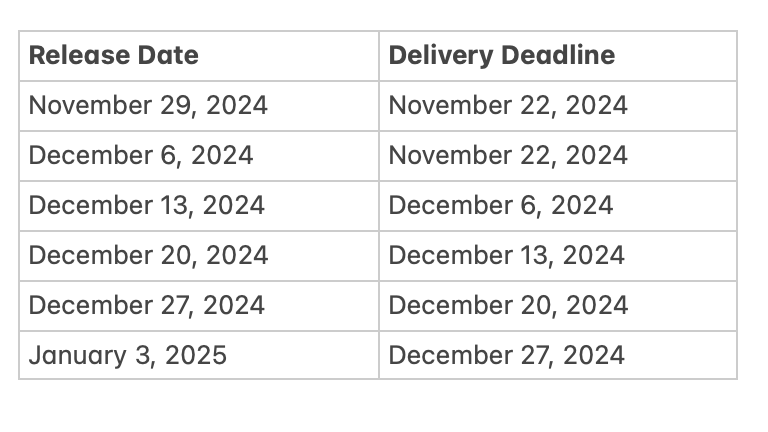Image resolution: width=768 pixels, height=432 pixels.
Task: Click the word Date in header
Action: (x=168, y=55)
